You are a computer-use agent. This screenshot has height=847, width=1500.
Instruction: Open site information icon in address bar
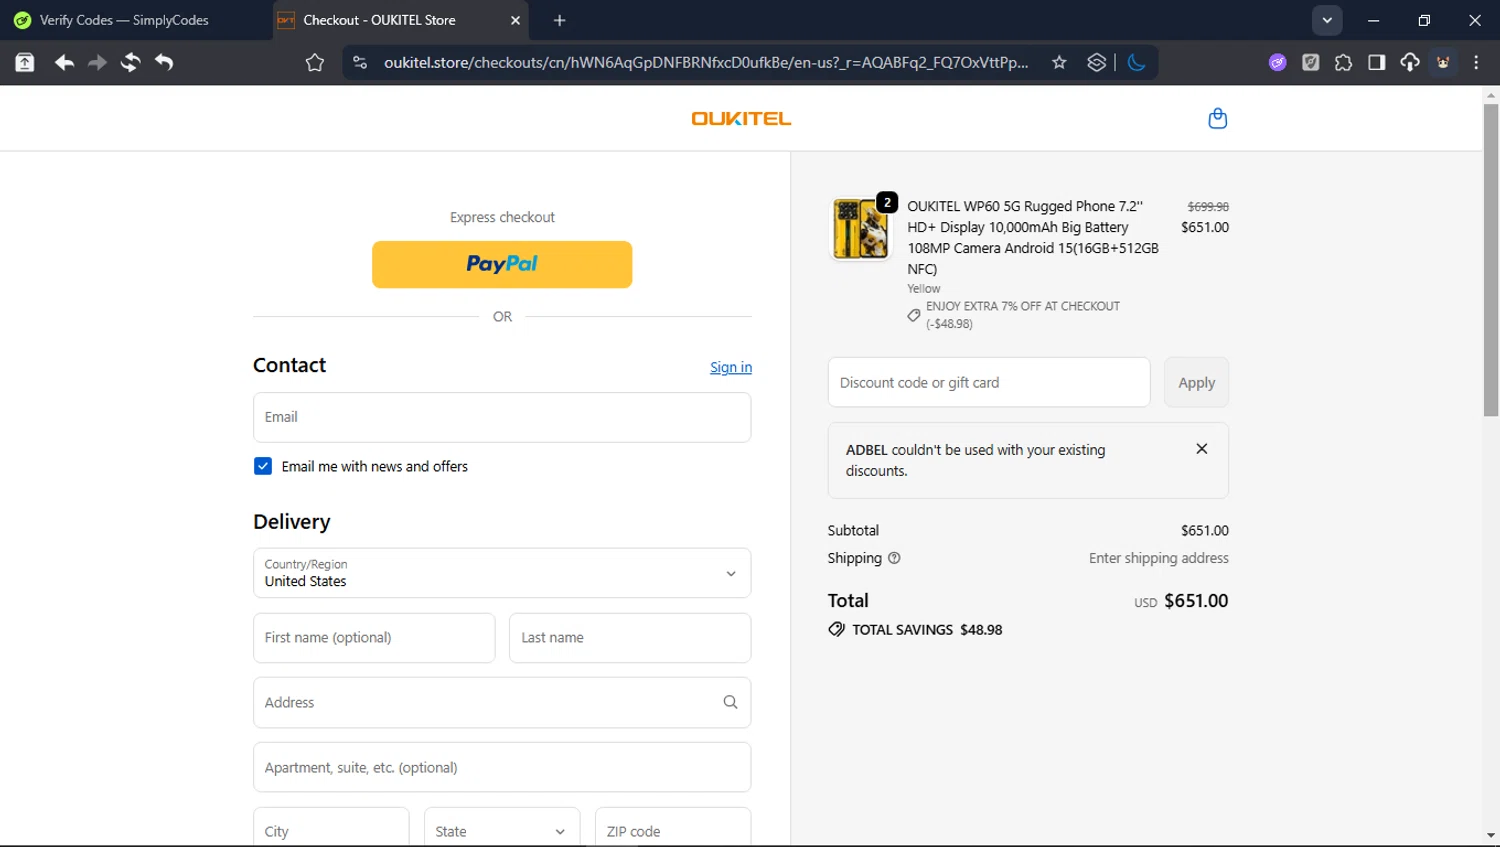pyautogui.click(x=360, y=62)
